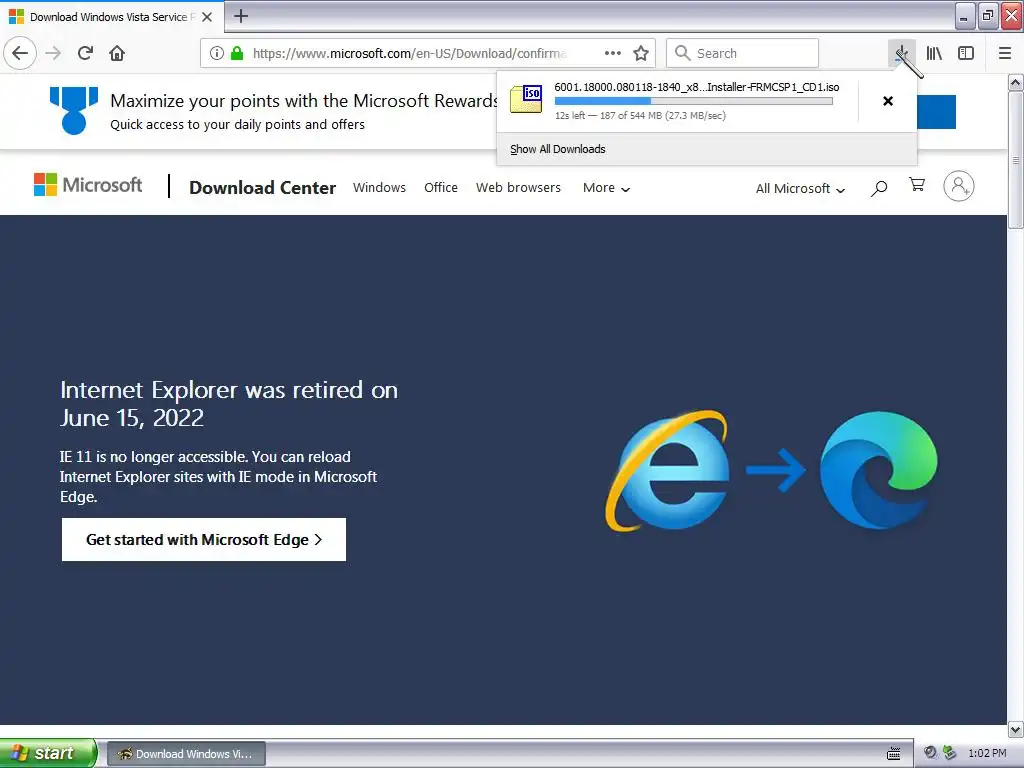Screen dimensions: 1024x768
Task: Open the shopping cart
Action: [x=917, y=185]
